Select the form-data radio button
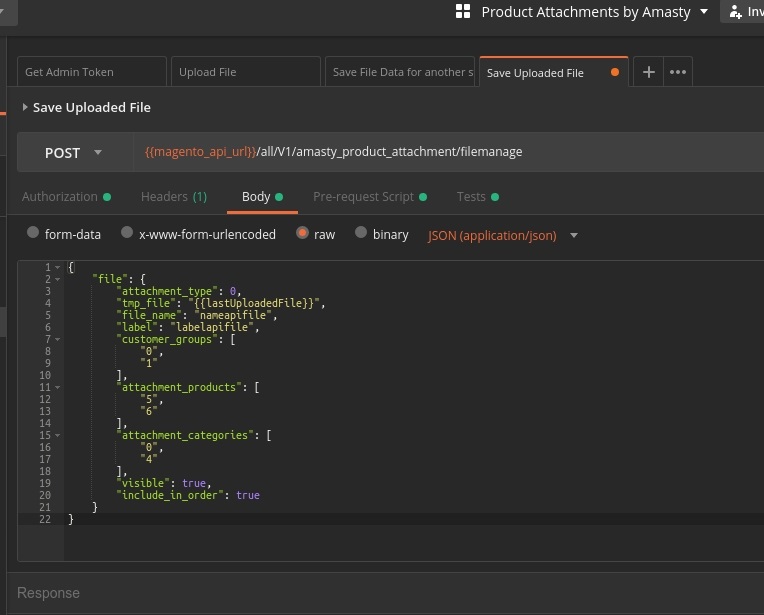 (32, 234)
